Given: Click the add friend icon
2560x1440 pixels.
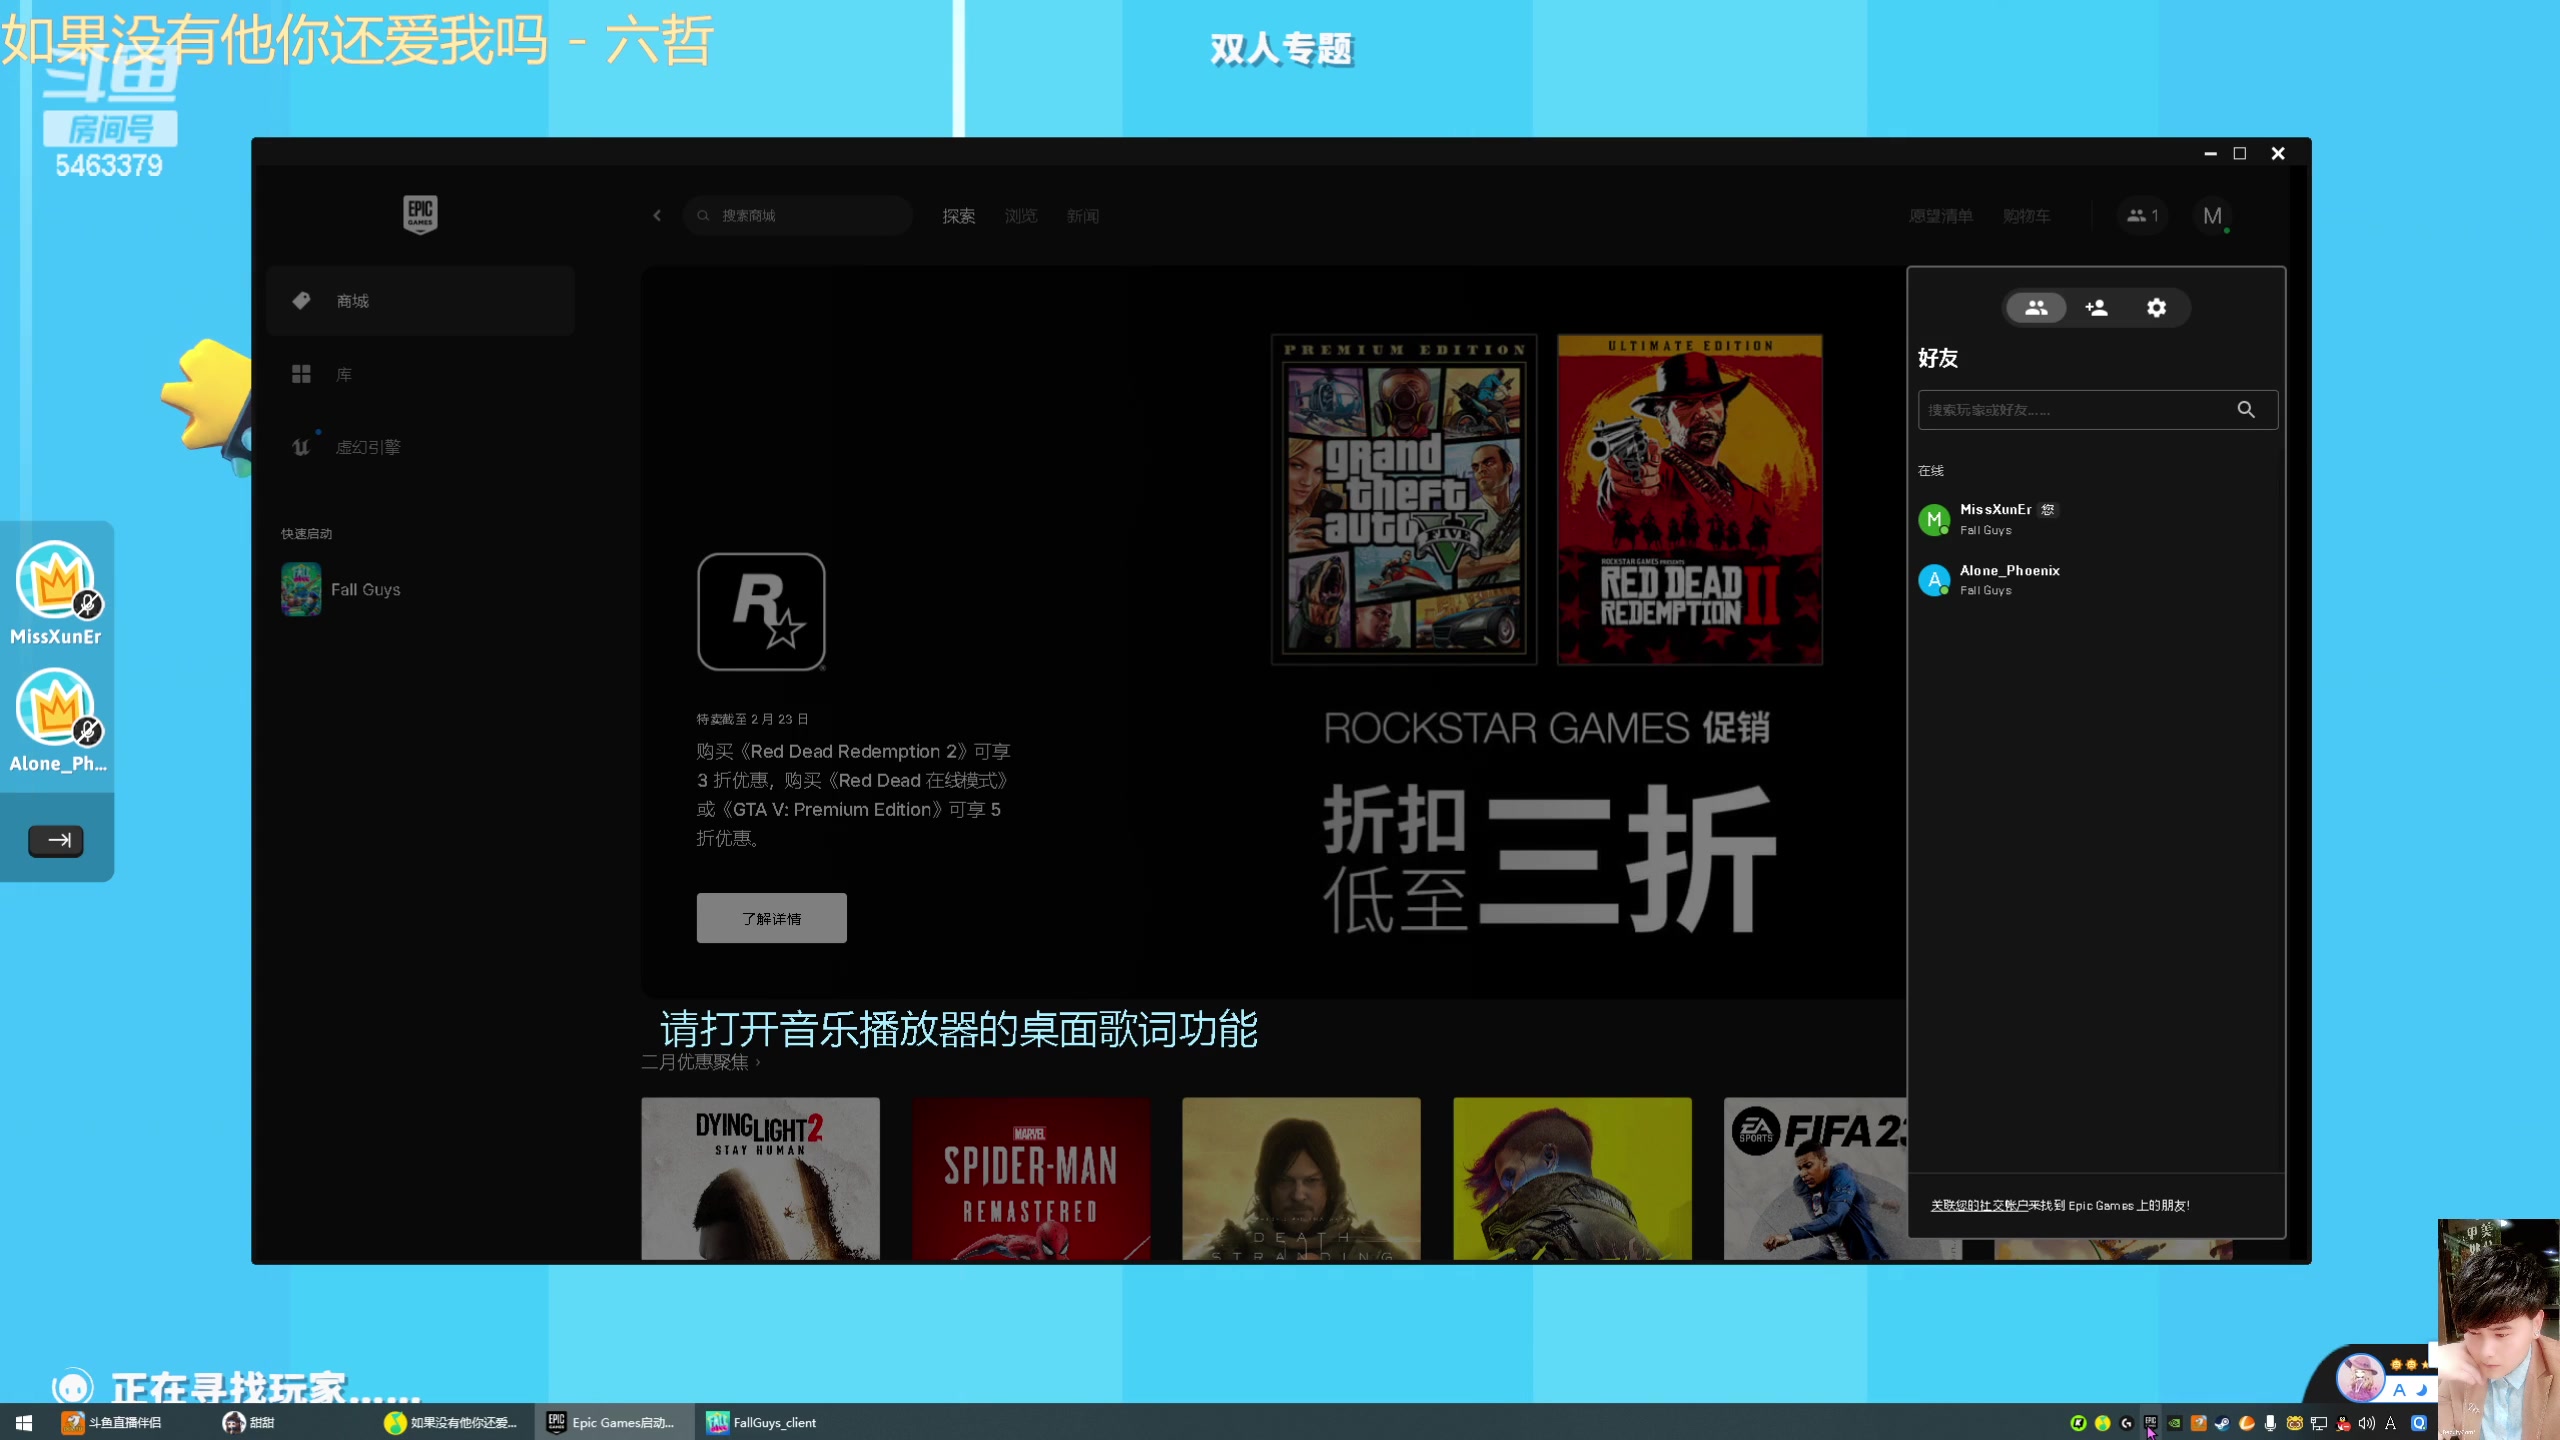Looking at the screenshot, I should (2096, 308).
